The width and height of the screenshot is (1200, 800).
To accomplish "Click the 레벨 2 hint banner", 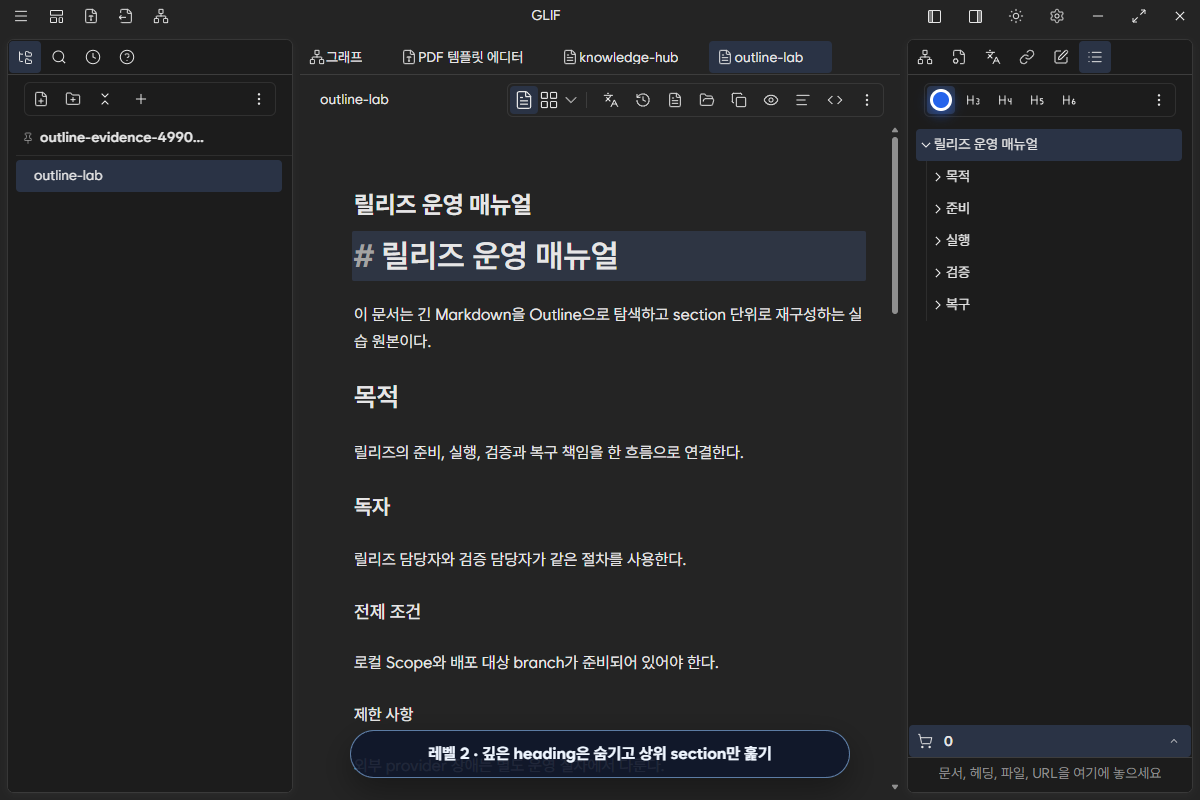I will pos(600,754).
